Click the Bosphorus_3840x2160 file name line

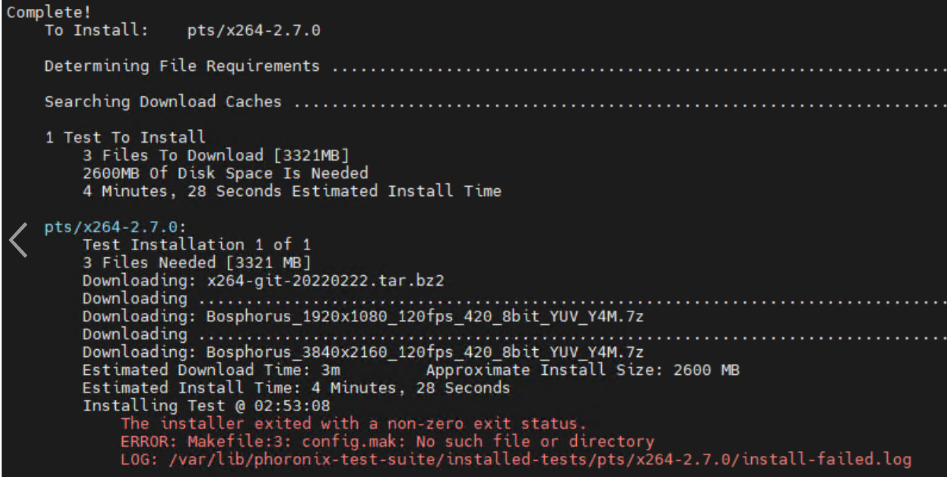coord(363,352)
